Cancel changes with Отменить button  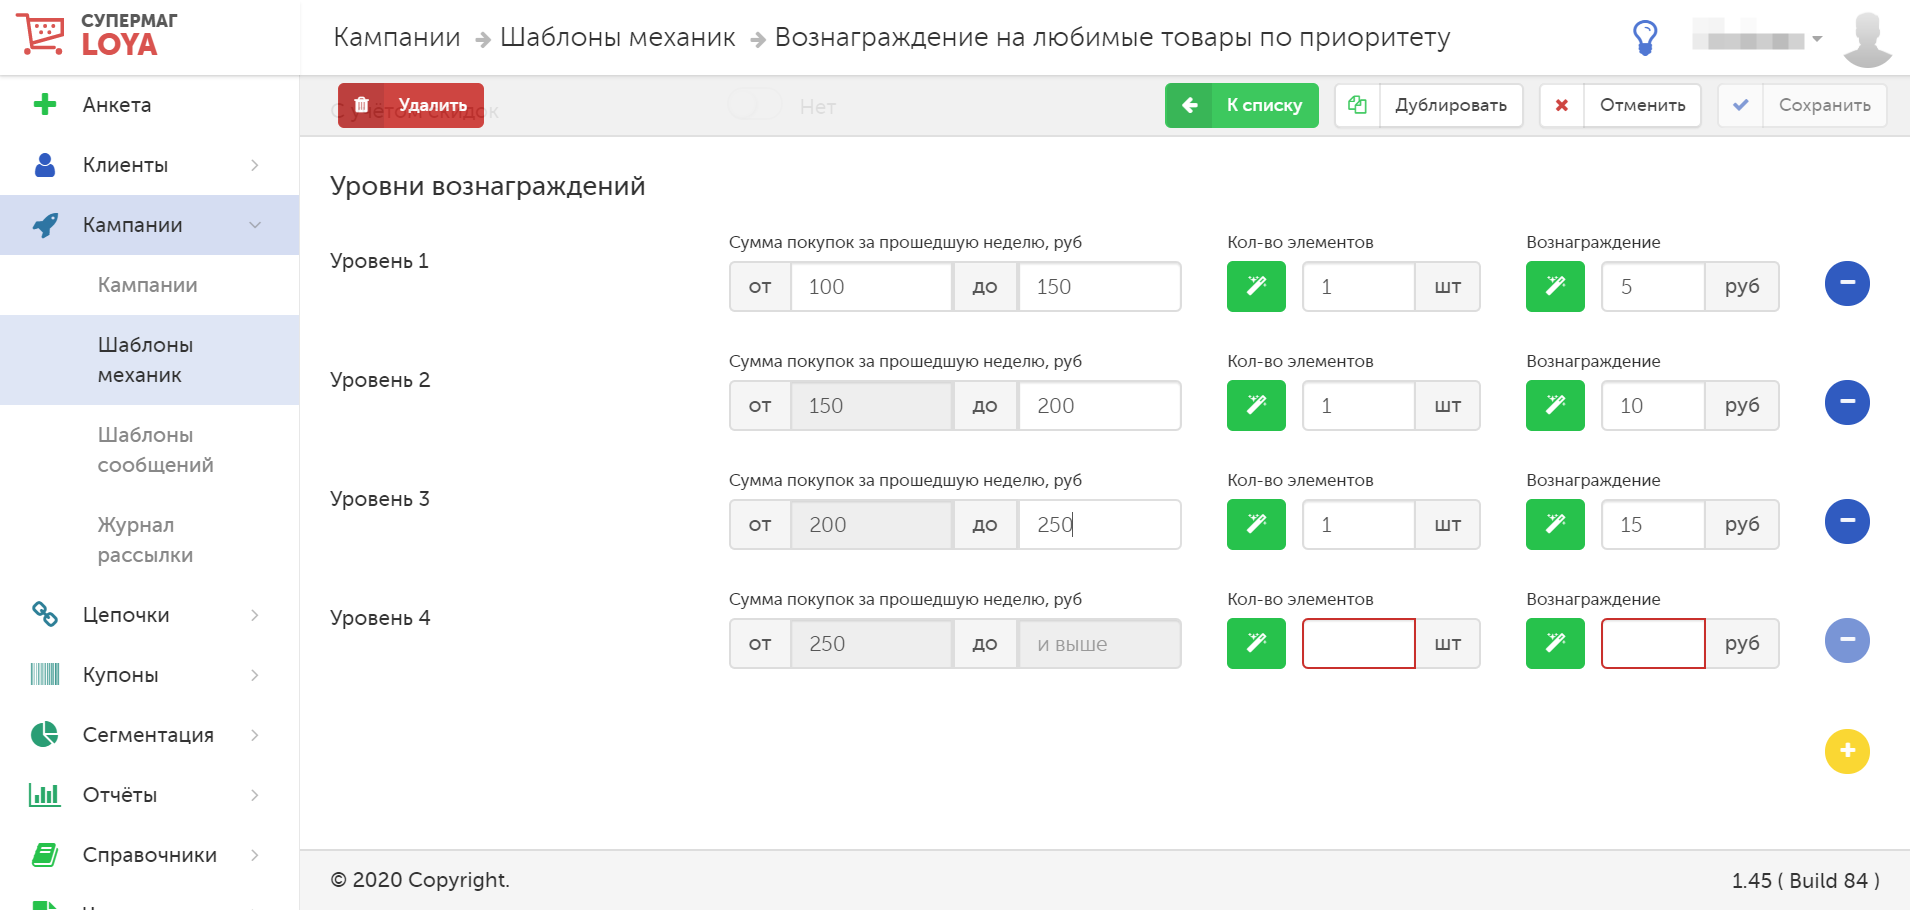tap(1620, 105)
